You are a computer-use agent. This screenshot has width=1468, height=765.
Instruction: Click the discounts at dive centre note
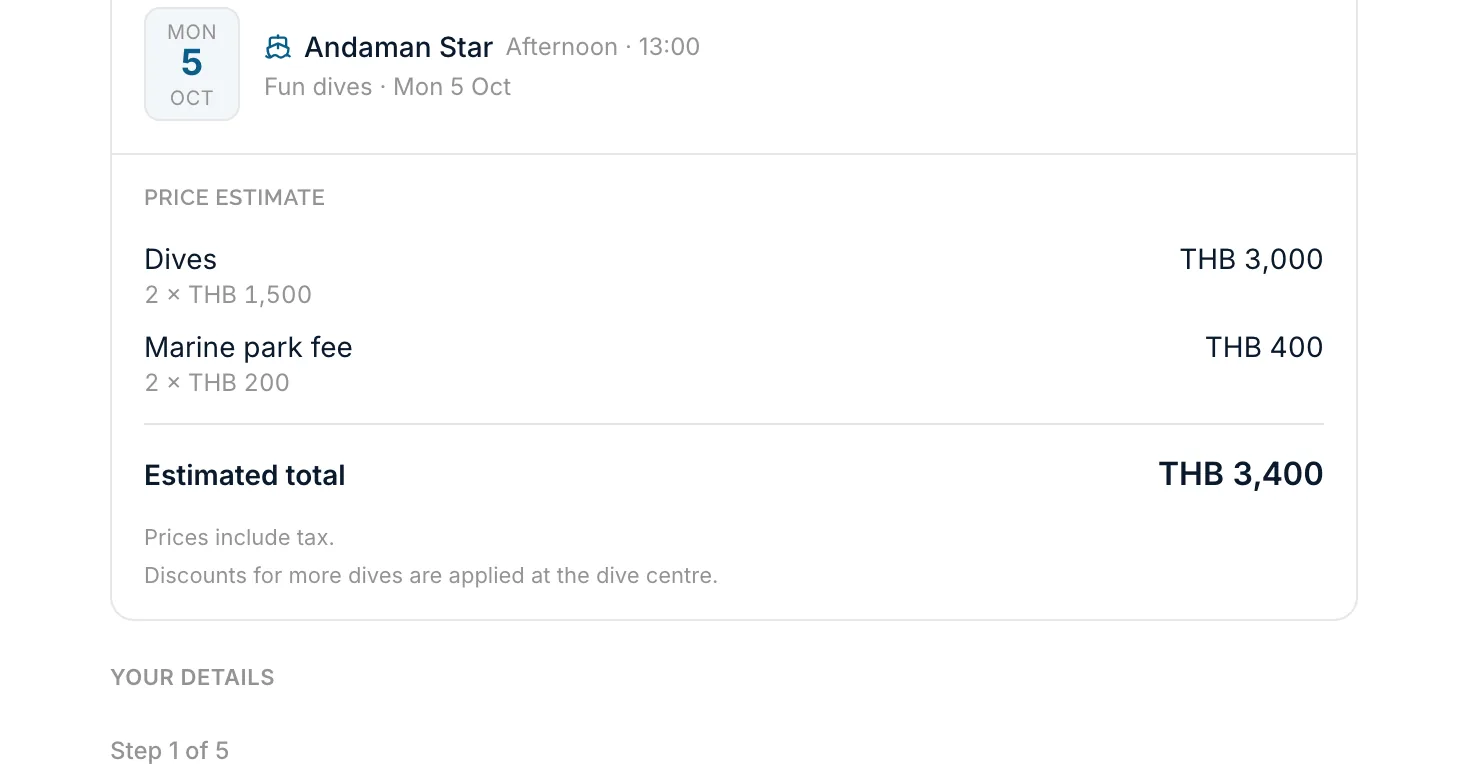(431, 576)
